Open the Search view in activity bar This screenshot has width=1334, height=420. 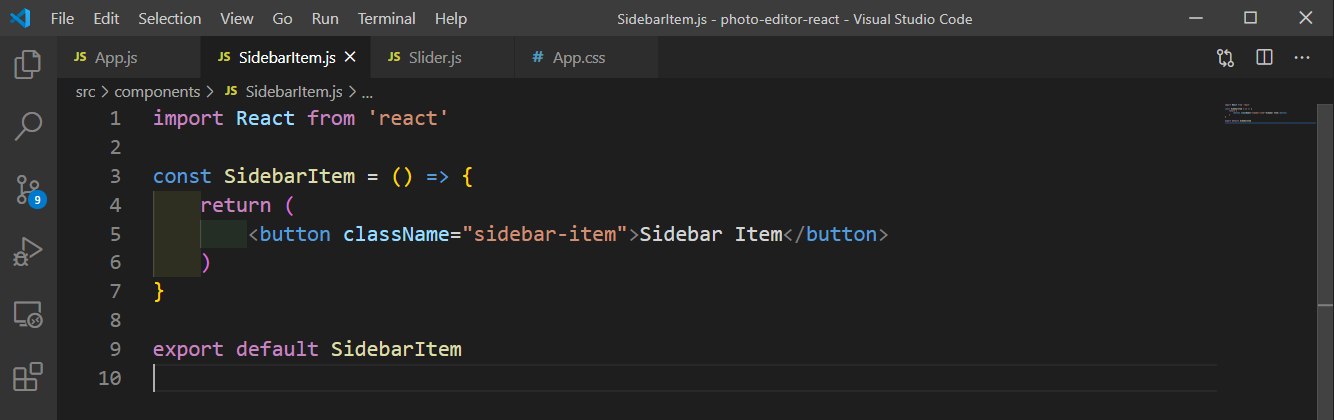pyautogui.click(x=28, y=126)
